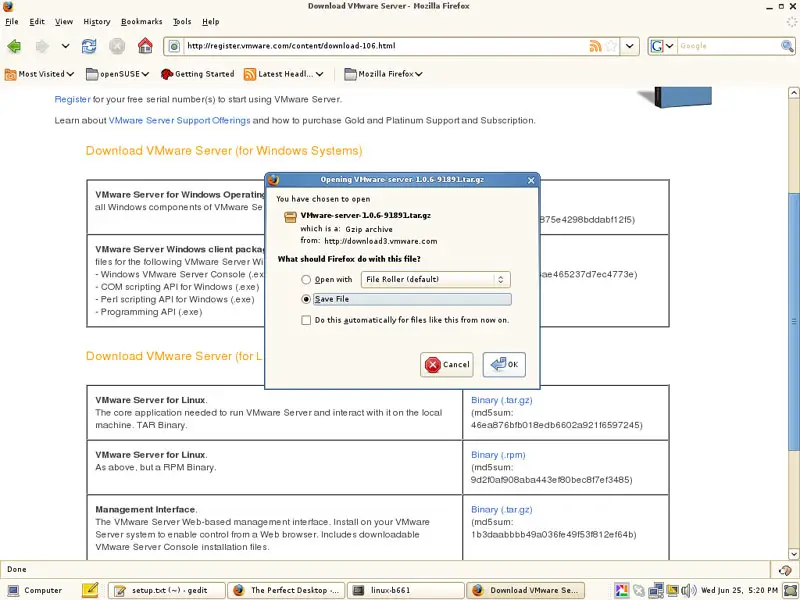Click the scrollbar down arrow

pyautogui.click(x=793, y=554)
